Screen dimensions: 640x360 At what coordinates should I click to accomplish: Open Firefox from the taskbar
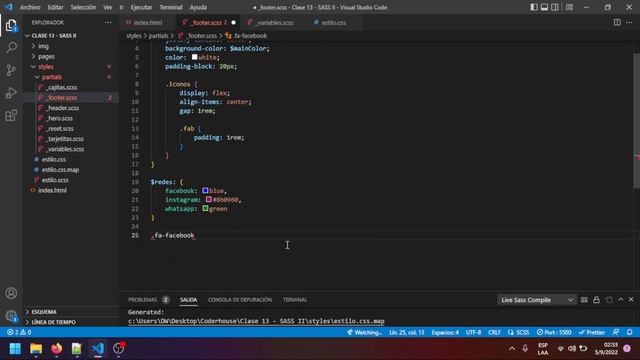(x=57, y=349)
